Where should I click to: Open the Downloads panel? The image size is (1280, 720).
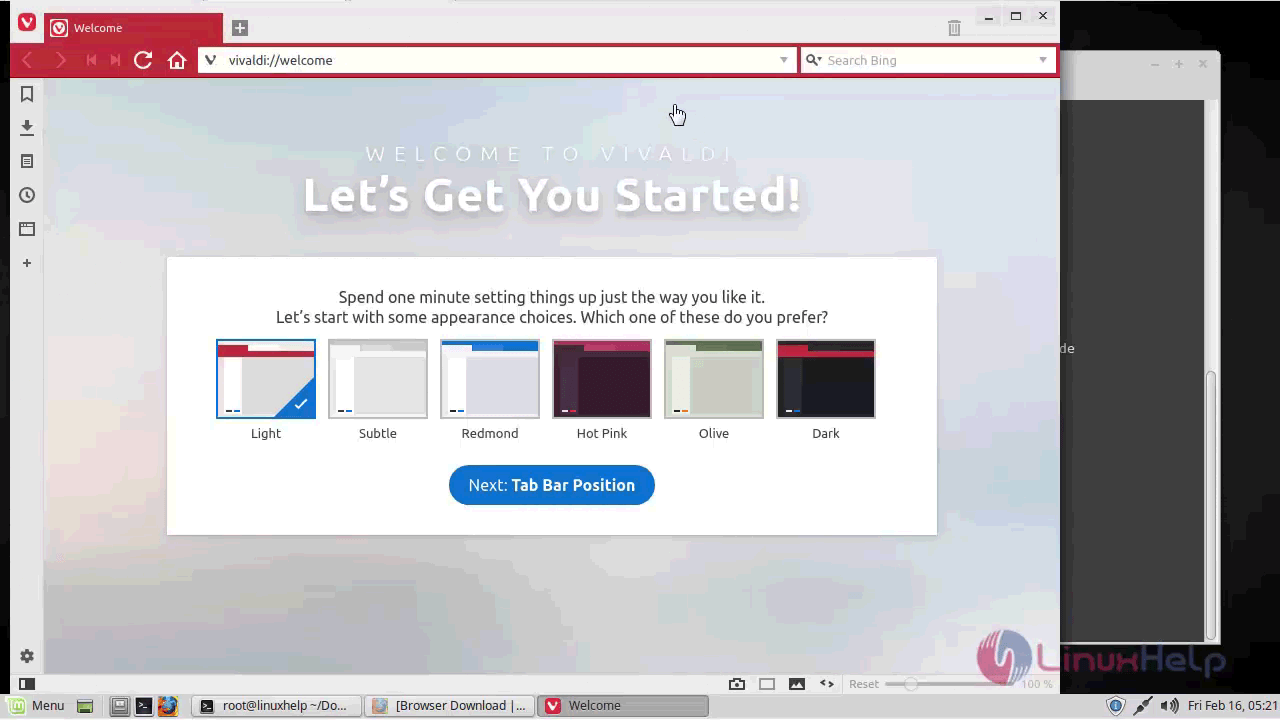[27, 128]
